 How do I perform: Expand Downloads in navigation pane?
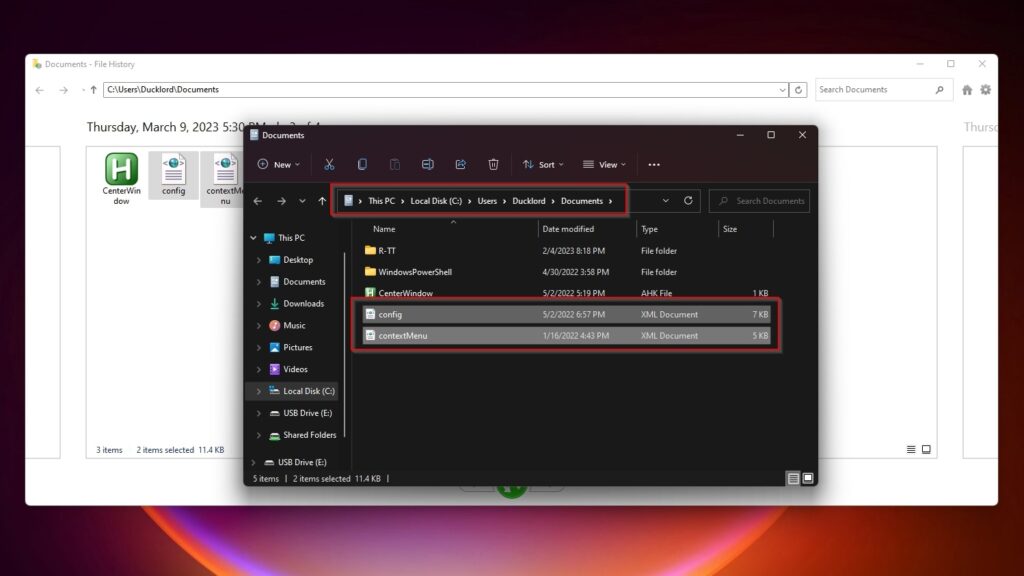coord(259,304)
